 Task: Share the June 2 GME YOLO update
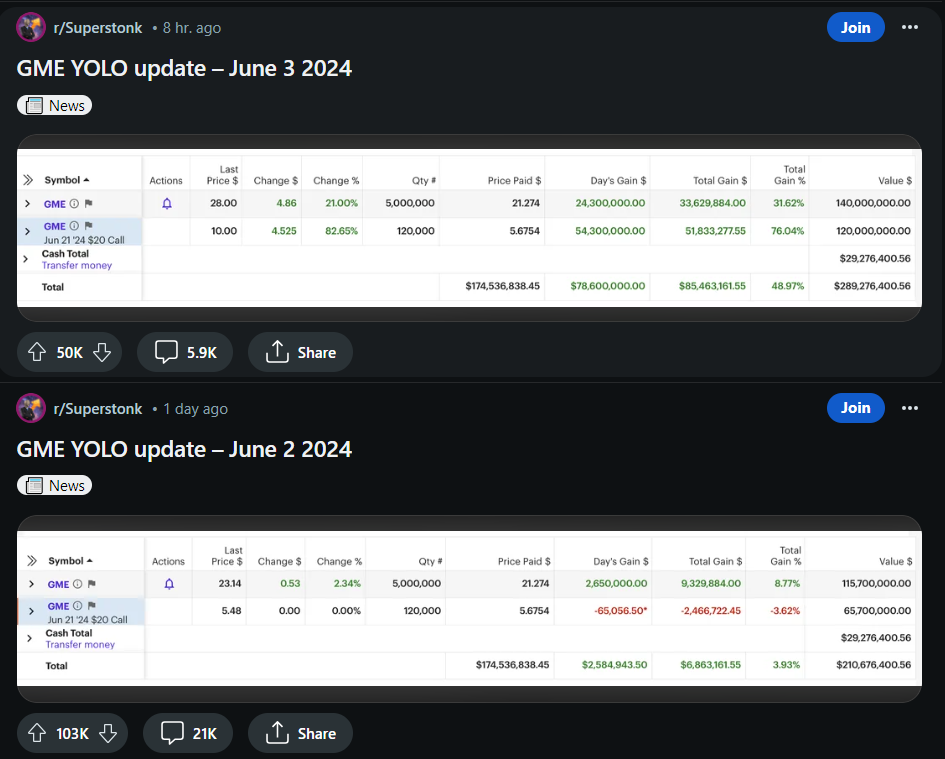point(300,733)
